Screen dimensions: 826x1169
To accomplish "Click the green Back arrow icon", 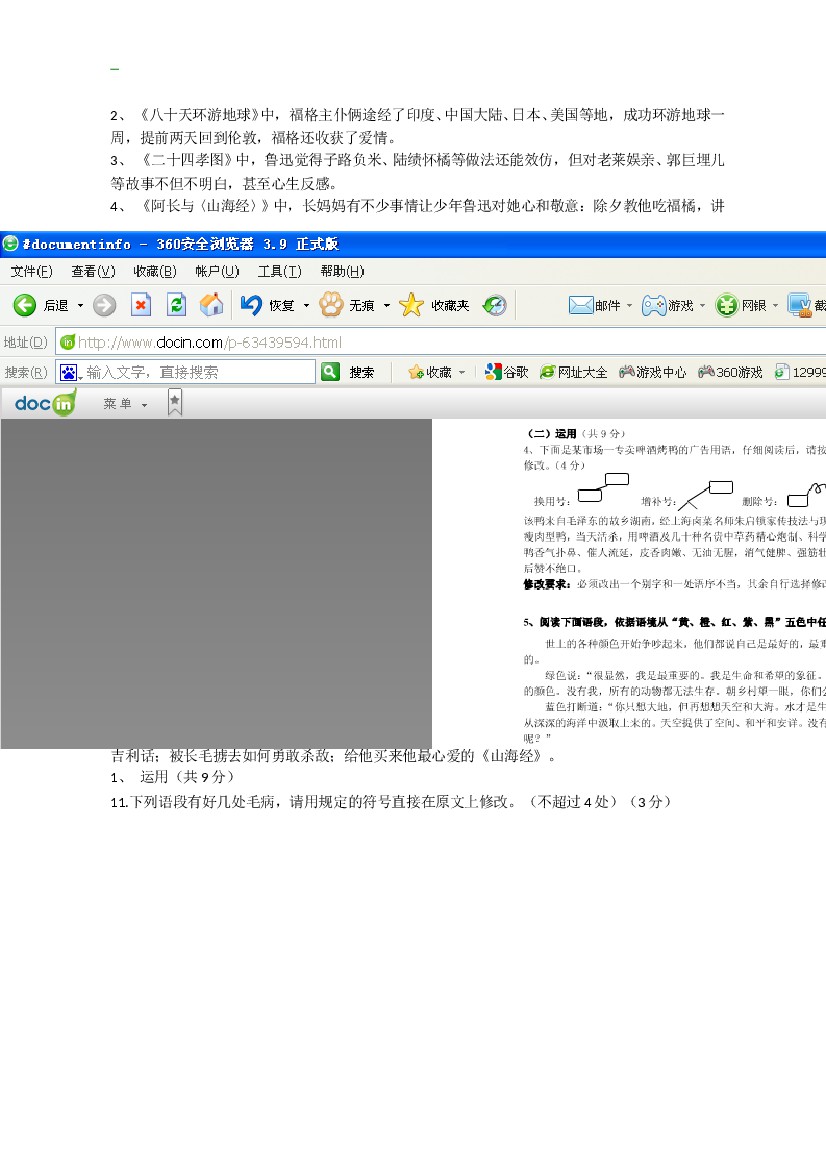I will click(x=25, y=305).
